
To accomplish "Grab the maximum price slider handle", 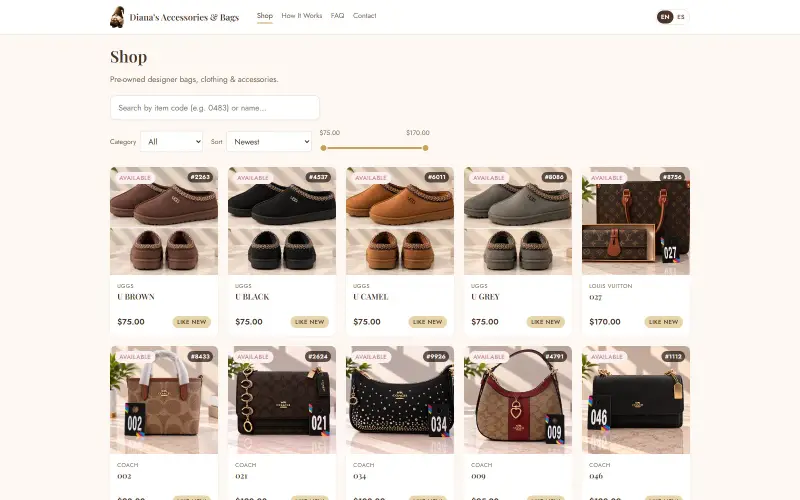I will (426, 148).
